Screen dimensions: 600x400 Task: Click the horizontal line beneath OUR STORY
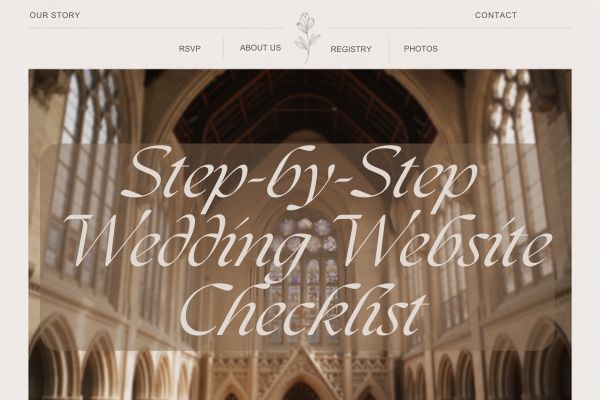[157, 28]
